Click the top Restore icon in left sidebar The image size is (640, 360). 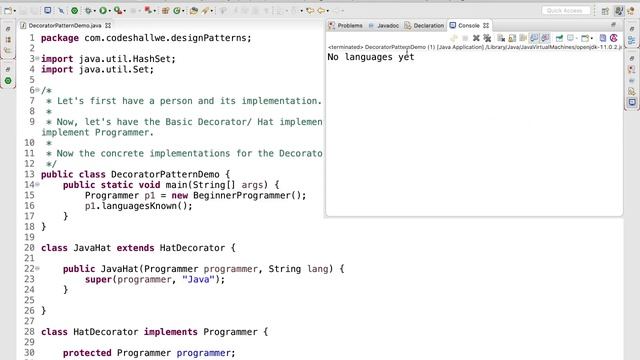pos(8,29)
